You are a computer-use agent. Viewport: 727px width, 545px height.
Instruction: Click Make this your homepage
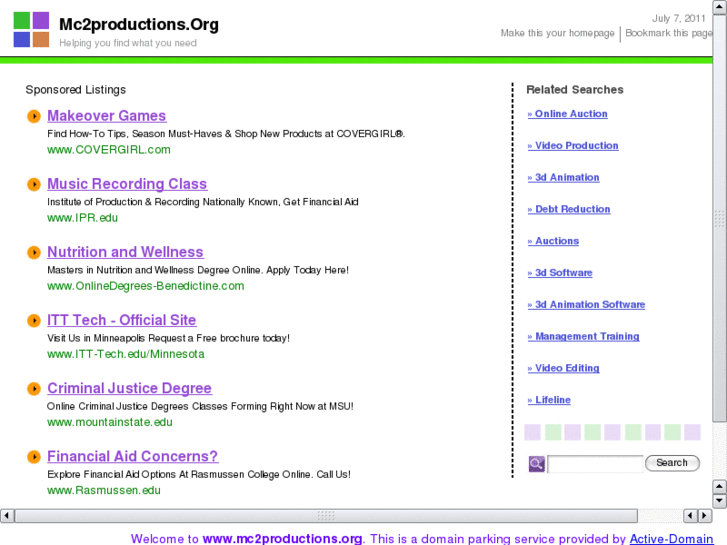[x=557, y=33]
